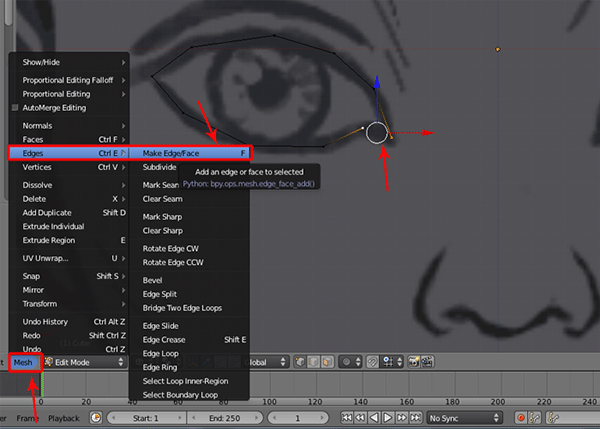Choose Select Boundary Loop entry
Image resolution: width=600 pixels, height=429 pixels.
coord(190,395)
